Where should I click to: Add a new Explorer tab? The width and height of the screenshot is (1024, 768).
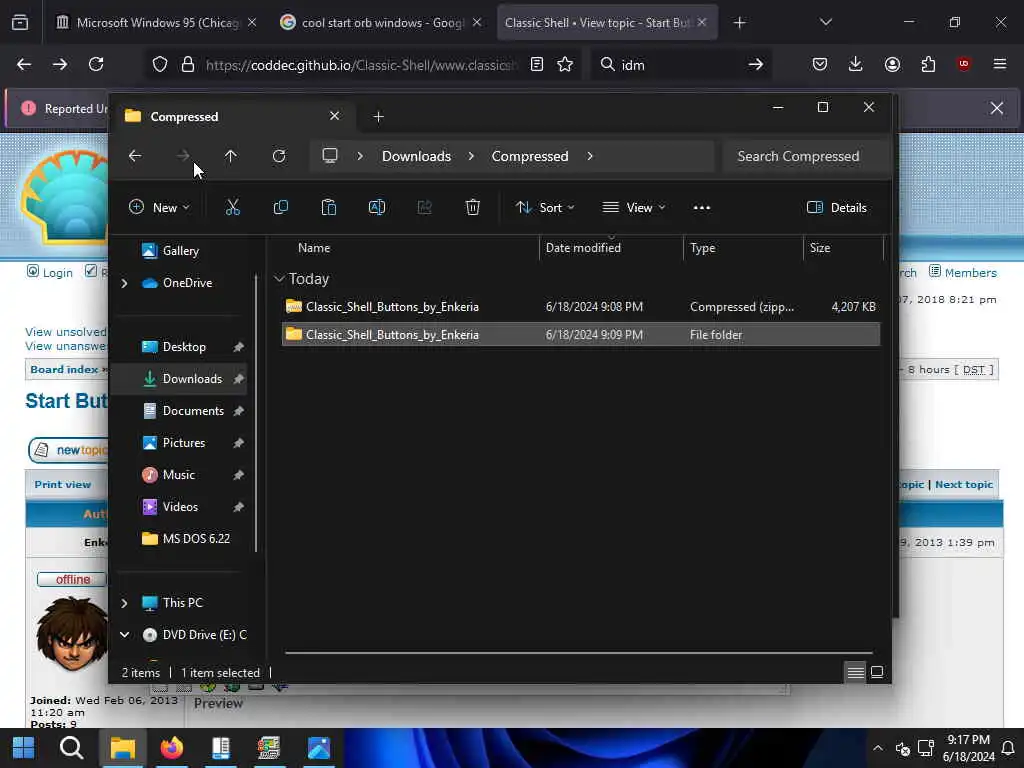(378, 116)
